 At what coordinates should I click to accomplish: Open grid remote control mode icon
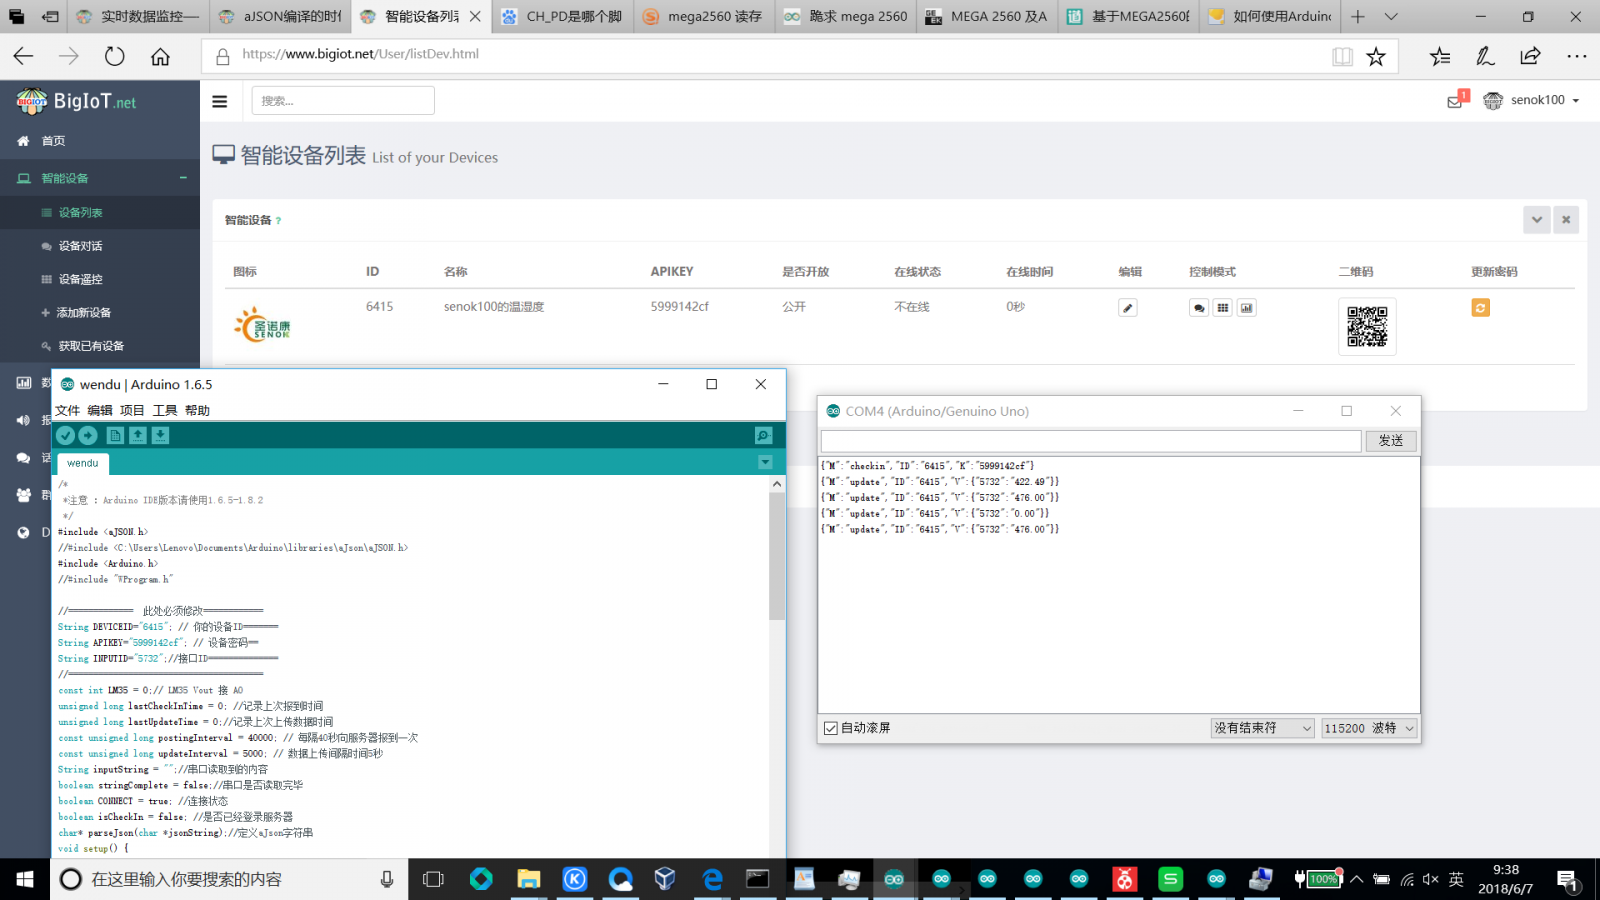(1223, 308)
